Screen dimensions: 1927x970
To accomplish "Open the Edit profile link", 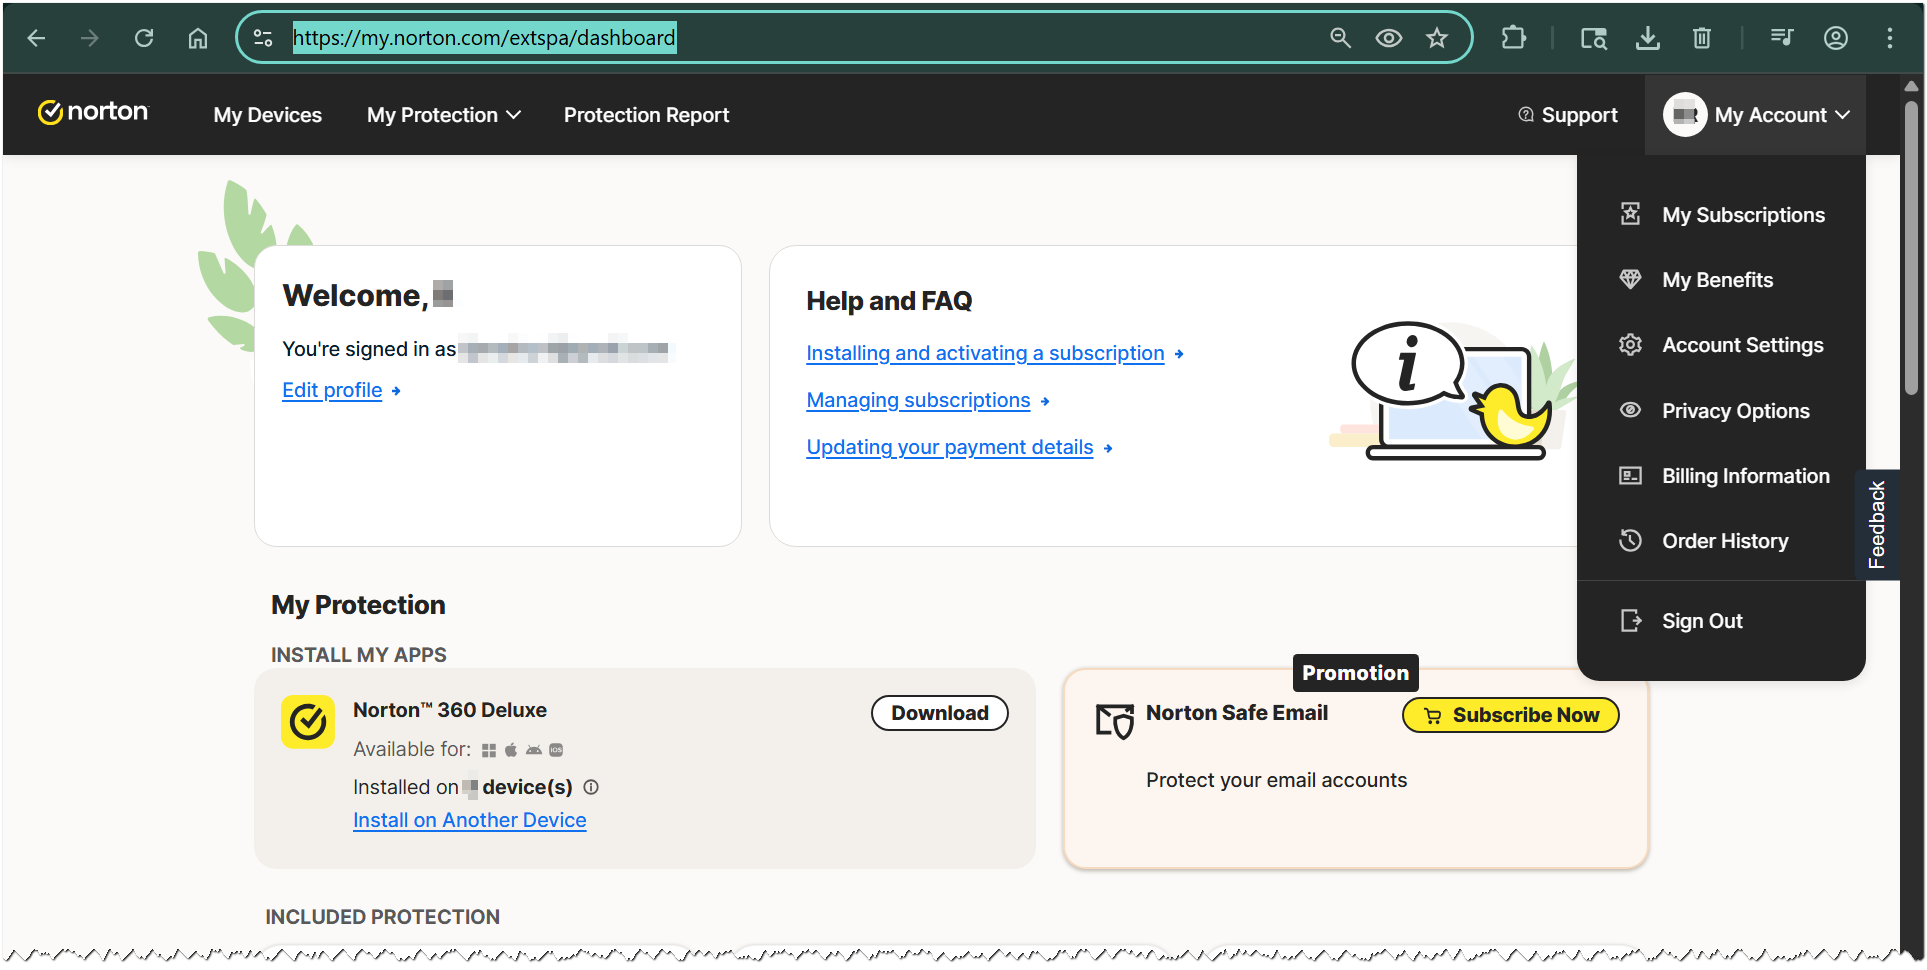I will (332, 390).
